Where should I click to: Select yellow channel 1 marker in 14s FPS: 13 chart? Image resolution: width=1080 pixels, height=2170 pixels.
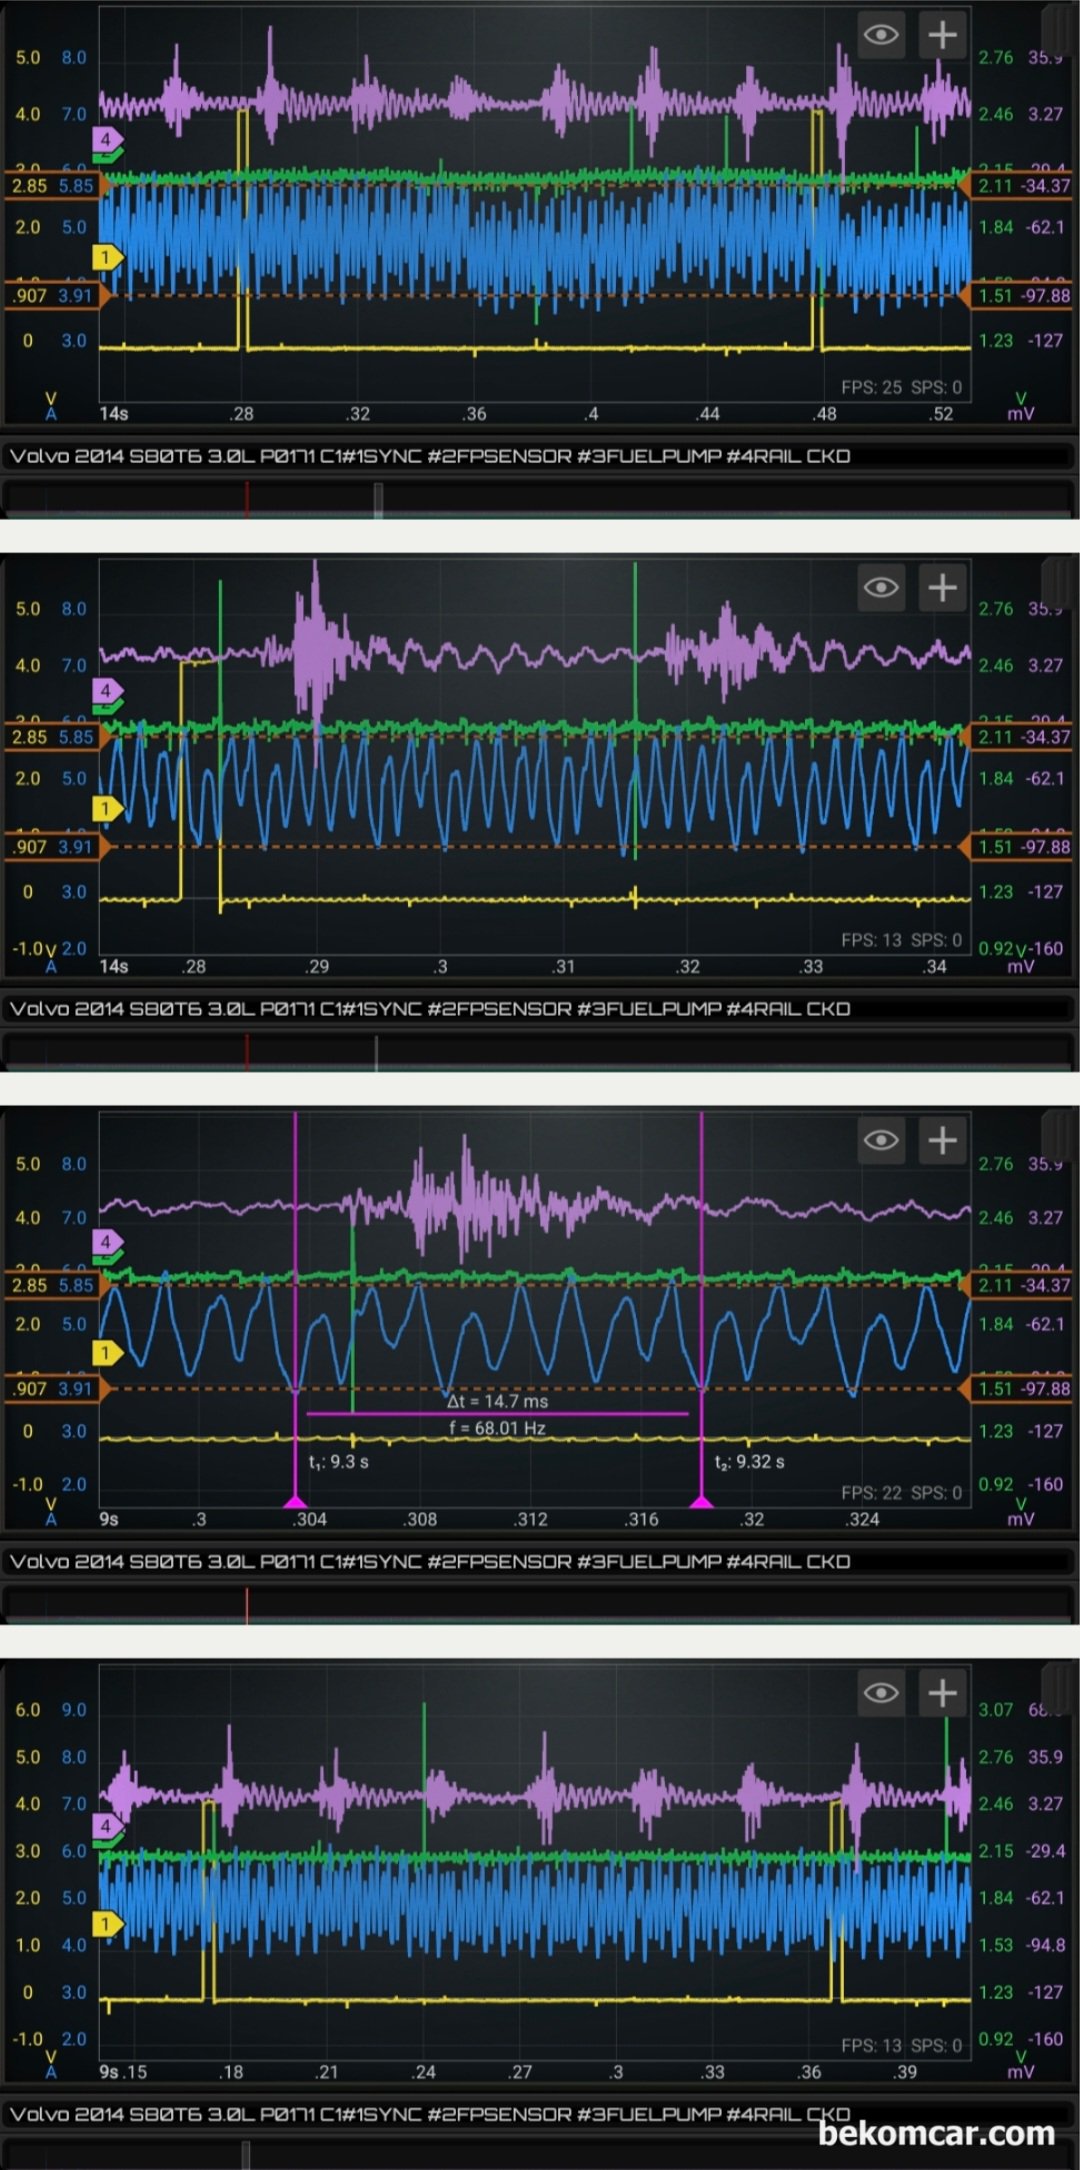pos(107,808)
